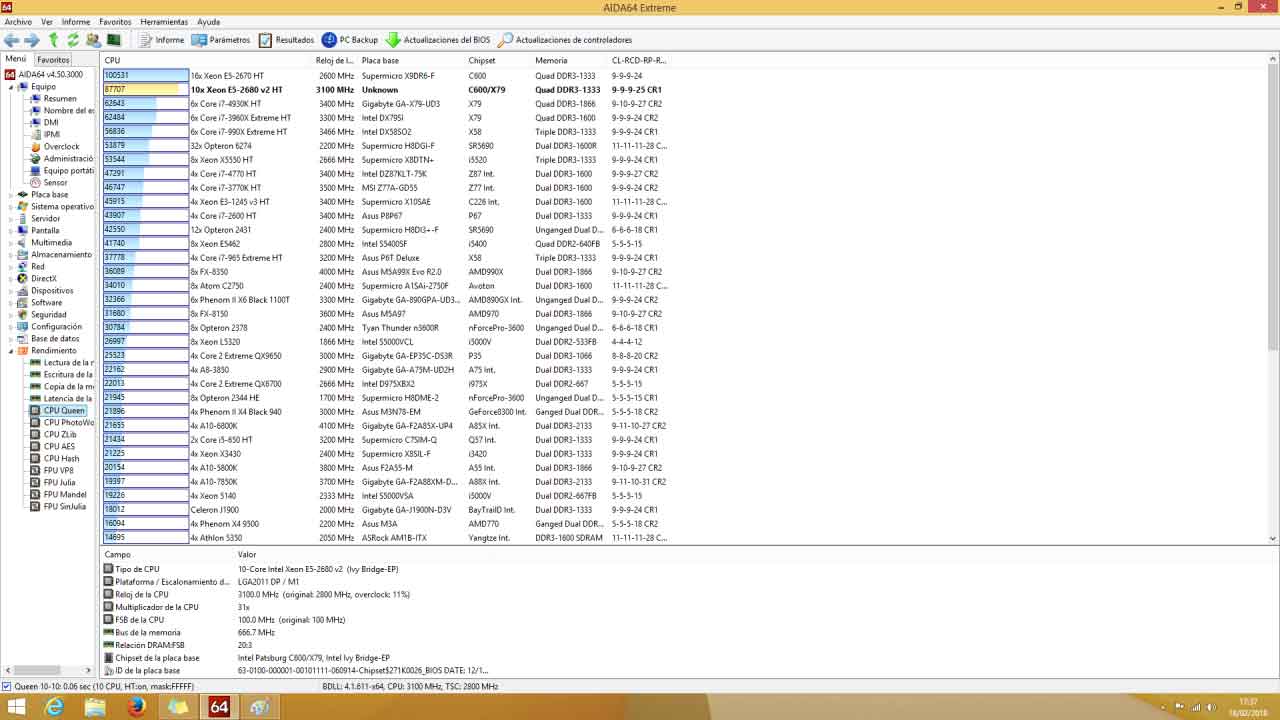Select the 8x FX-8350 result row

(x=385, y=272)
